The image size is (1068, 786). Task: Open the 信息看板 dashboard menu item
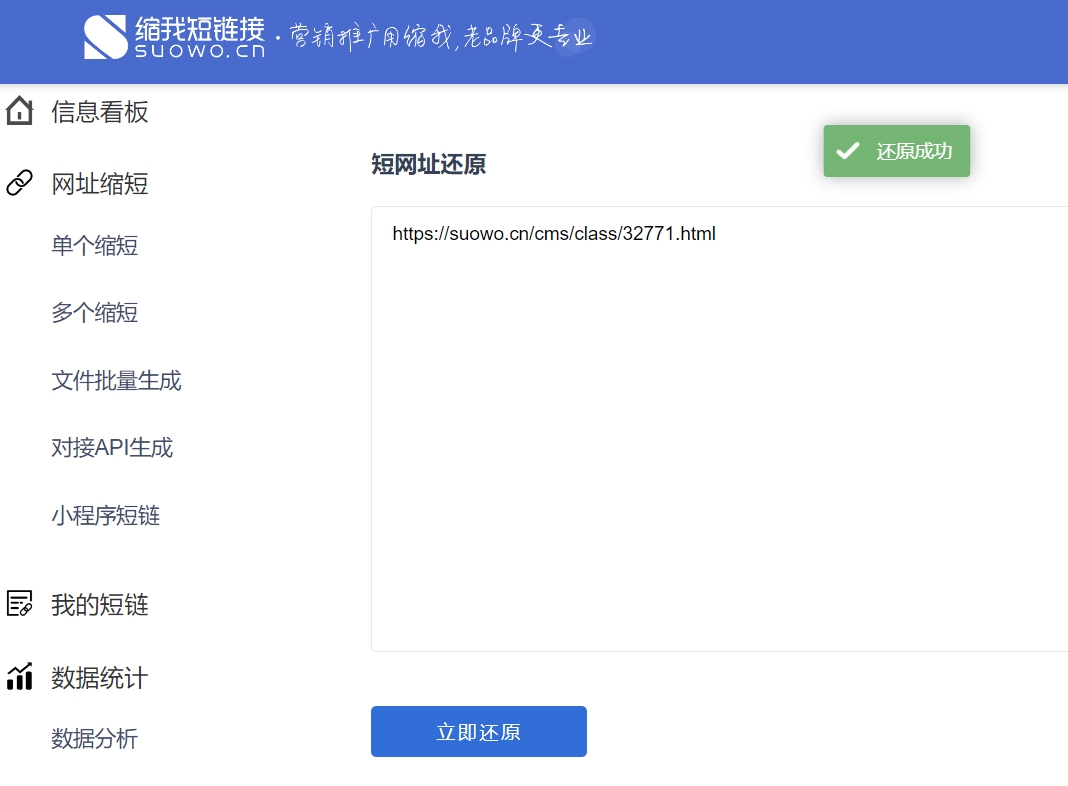pos(100,112)
